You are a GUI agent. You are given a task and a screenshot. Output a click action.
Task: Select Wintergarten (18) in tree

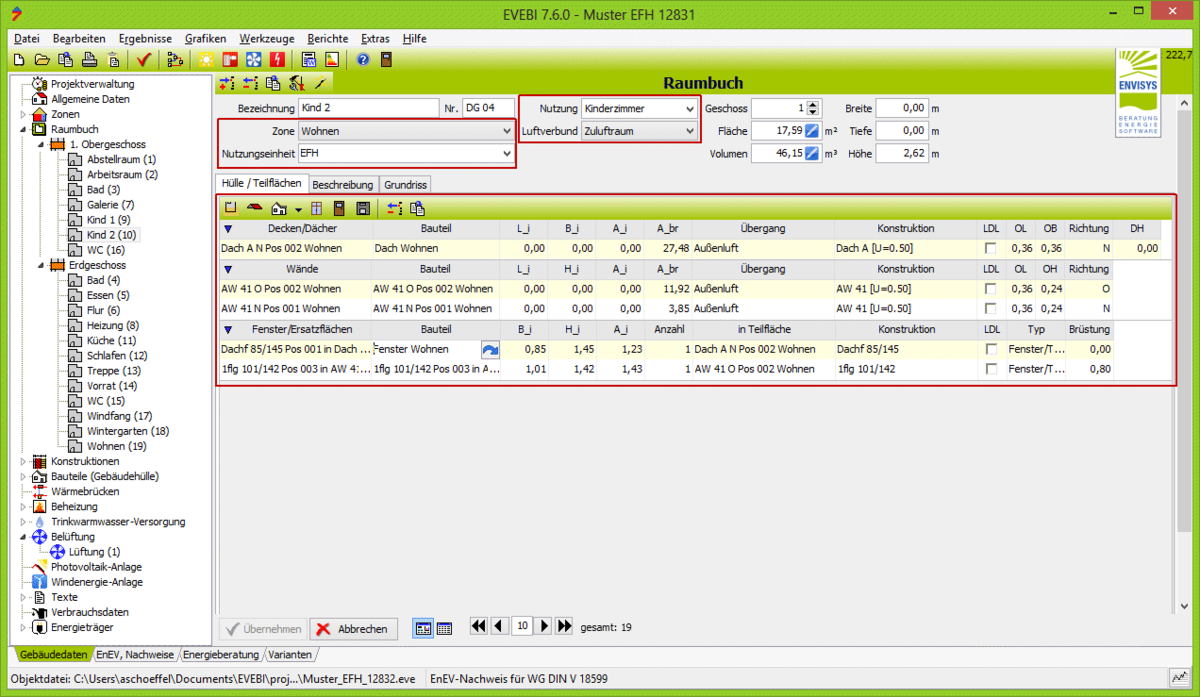[127, 431]
